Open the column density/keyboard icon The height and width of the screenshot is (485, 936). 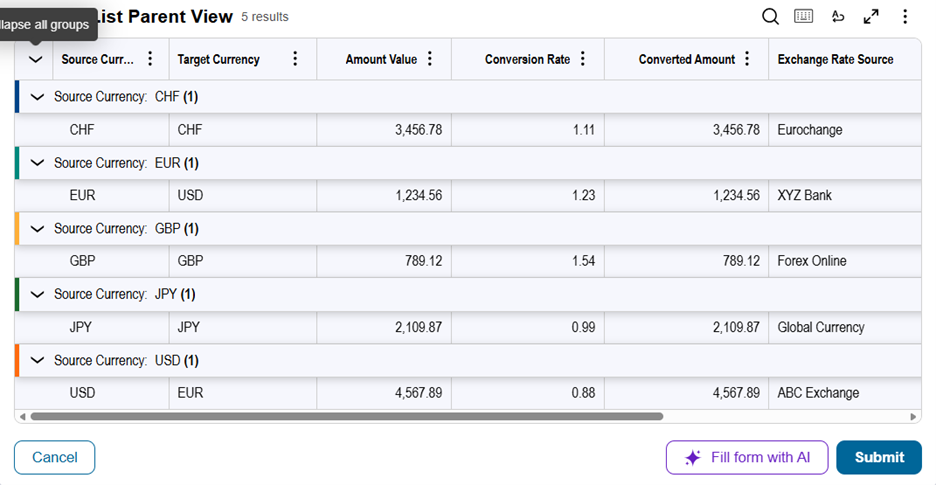pyautogui.click(x=804, y=16)
